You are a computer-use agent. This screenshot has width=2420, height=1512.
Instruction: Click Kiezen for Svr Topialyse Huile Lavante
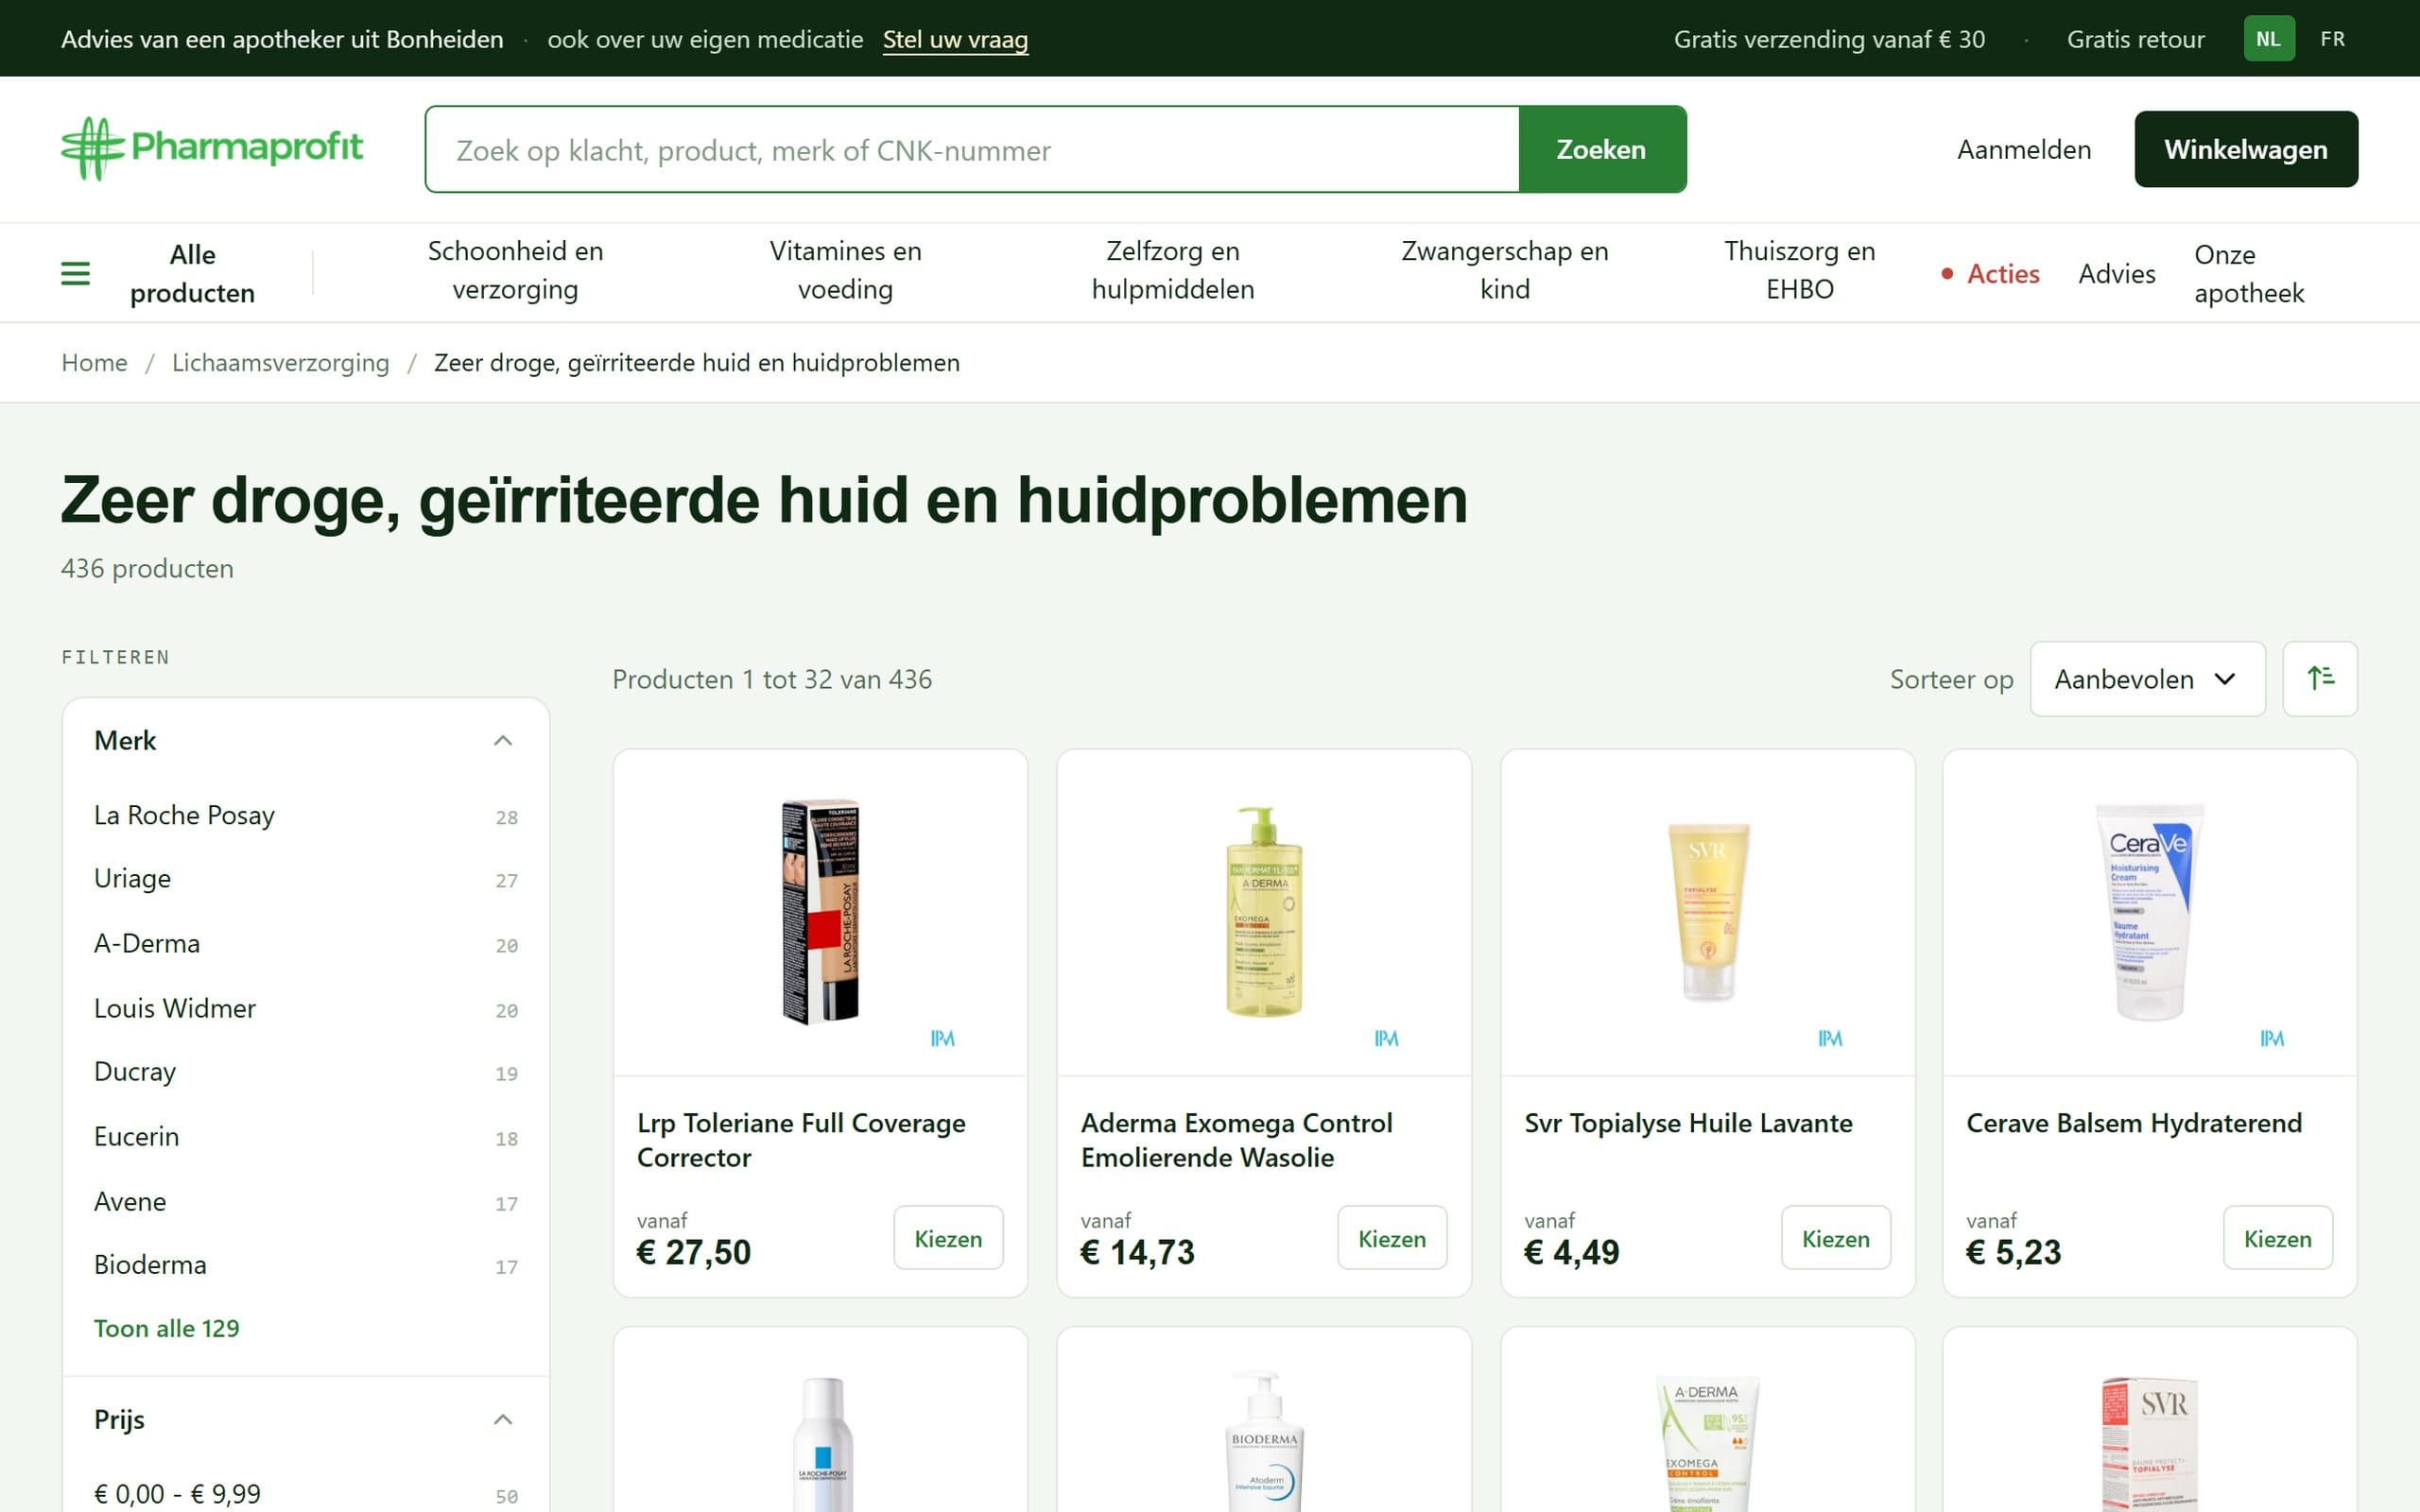pyautogui.click(x=1835, y=1238)
